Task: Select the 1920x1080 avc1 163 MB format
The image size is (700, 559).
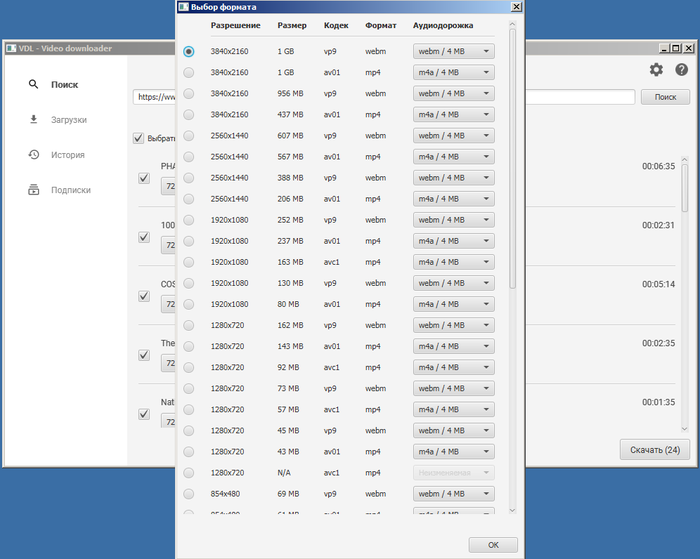Action: tap(189, 262)
